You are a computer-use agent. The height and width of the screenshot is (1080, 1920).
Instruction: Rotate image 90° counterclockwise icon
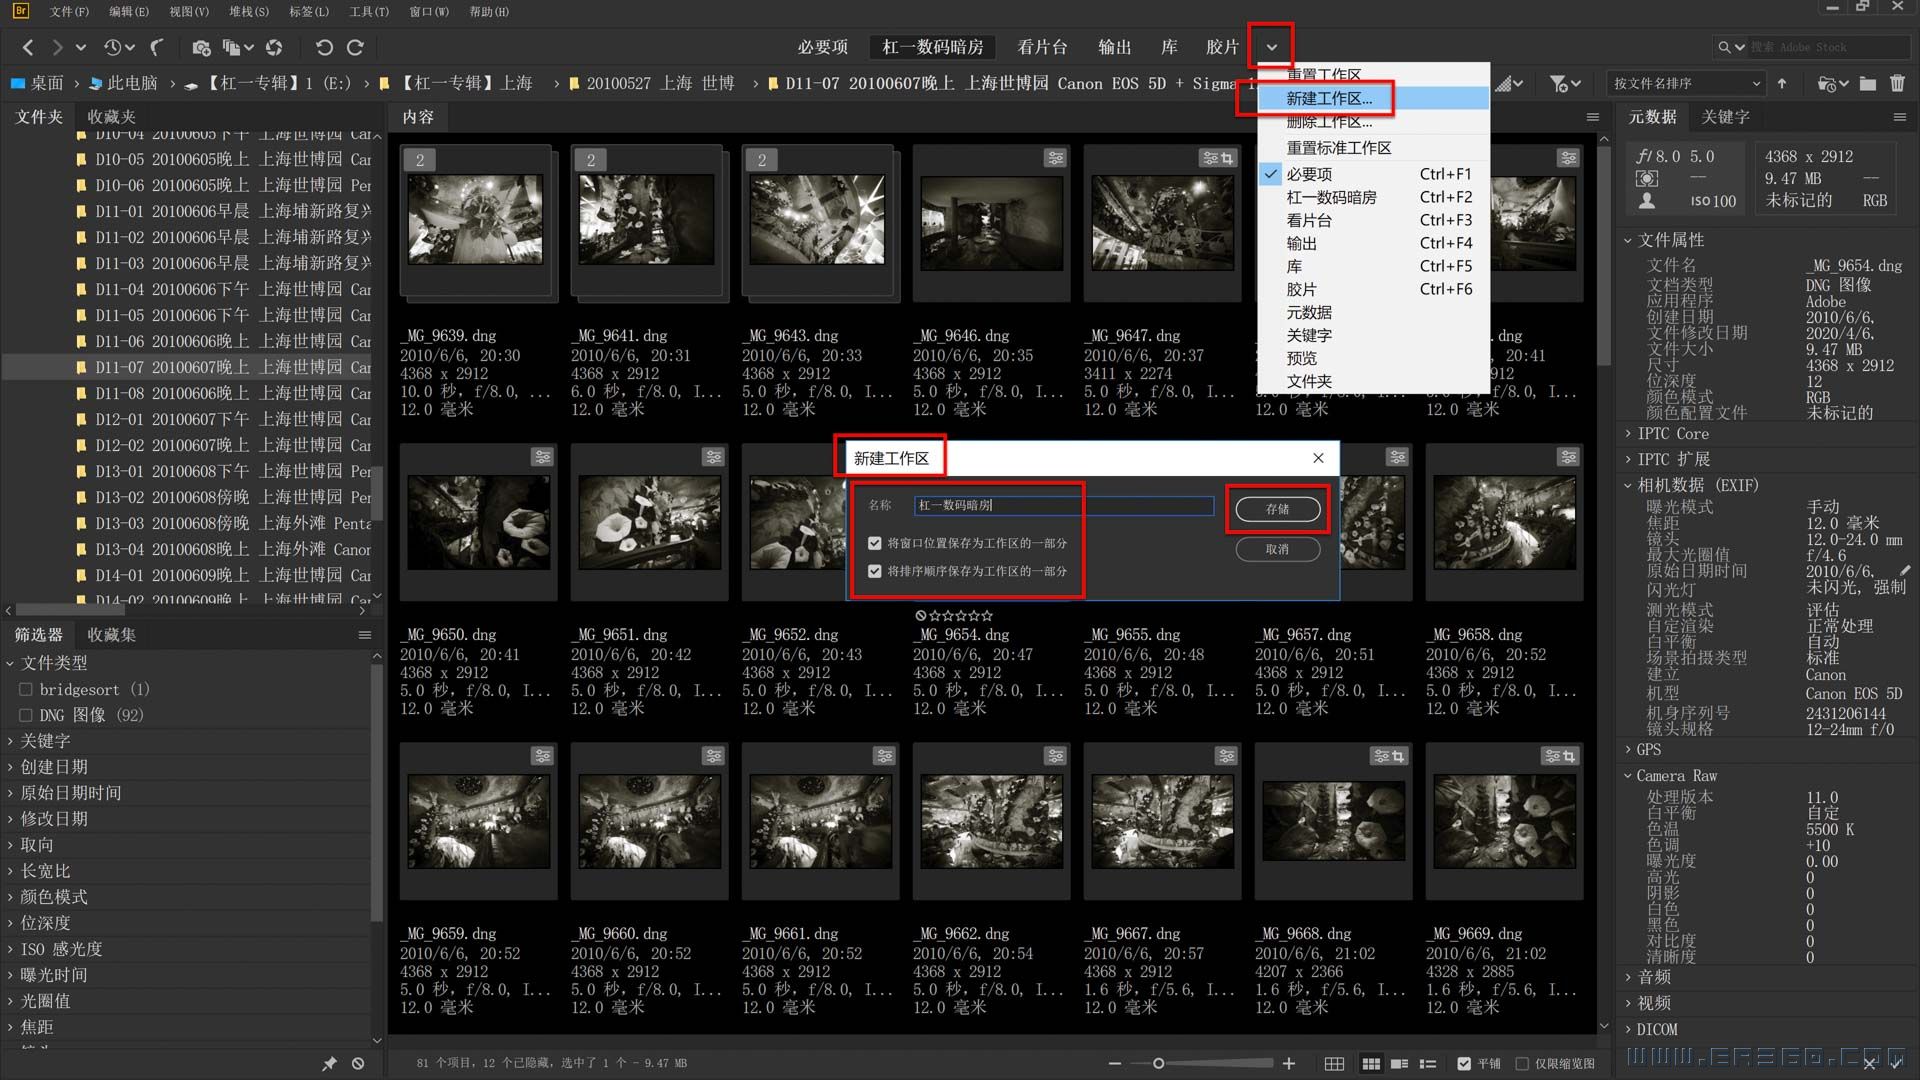(323, 47)
